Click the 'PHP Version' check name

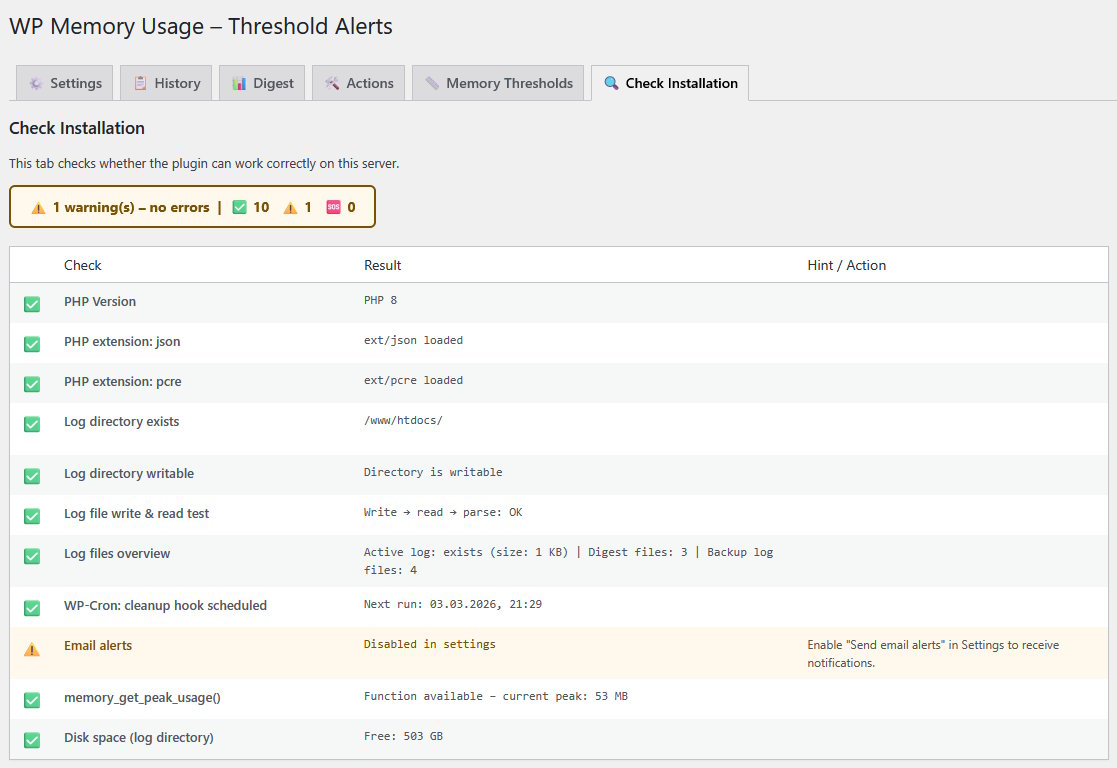pyautogui.click(x=100, y=301)
